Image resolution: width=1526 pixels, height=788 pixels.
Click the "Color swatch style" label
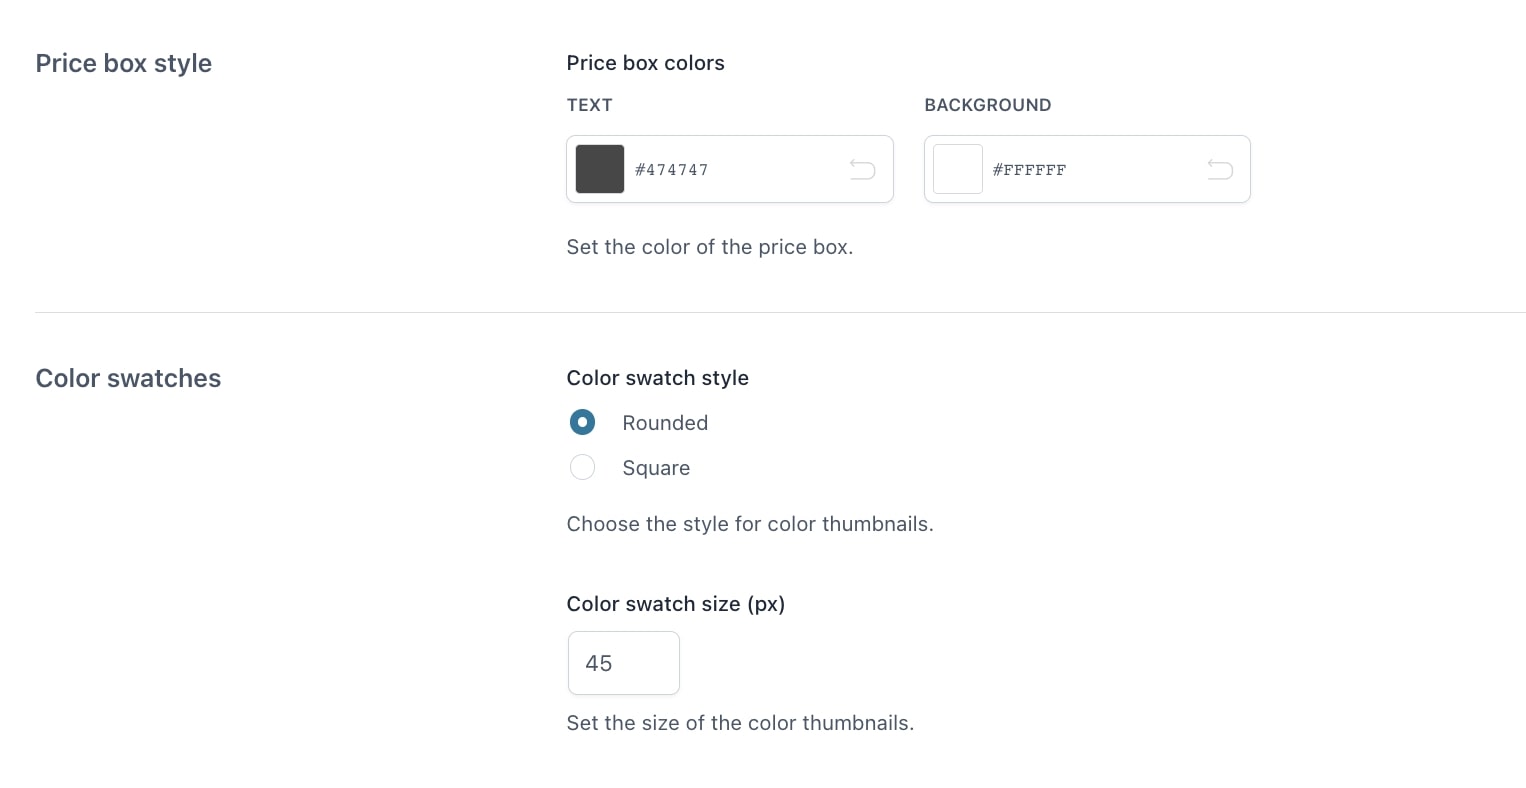[657, 378]
